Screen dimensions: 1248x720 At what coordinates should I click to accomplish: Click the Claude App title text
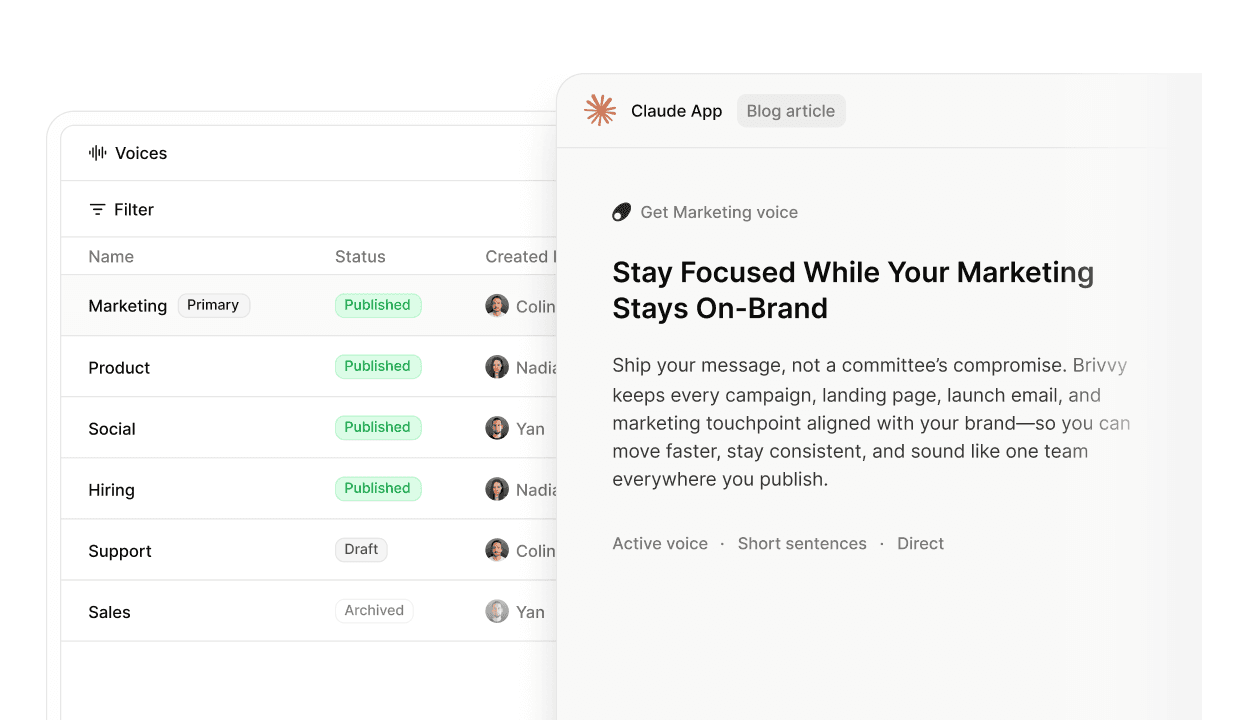coord(676,111)
